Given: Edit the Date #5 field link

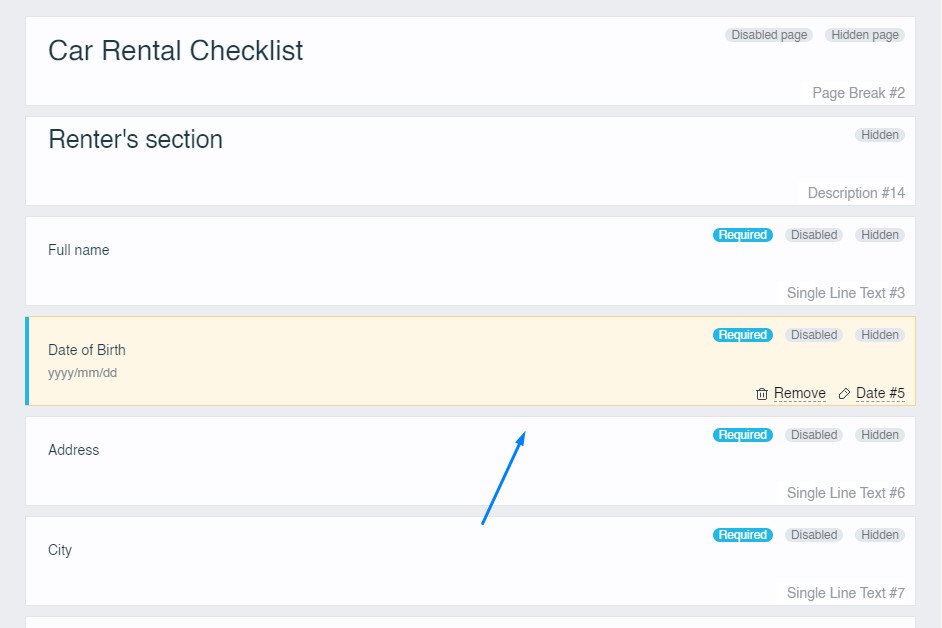Looking at the screenshot, I should 880,393.
